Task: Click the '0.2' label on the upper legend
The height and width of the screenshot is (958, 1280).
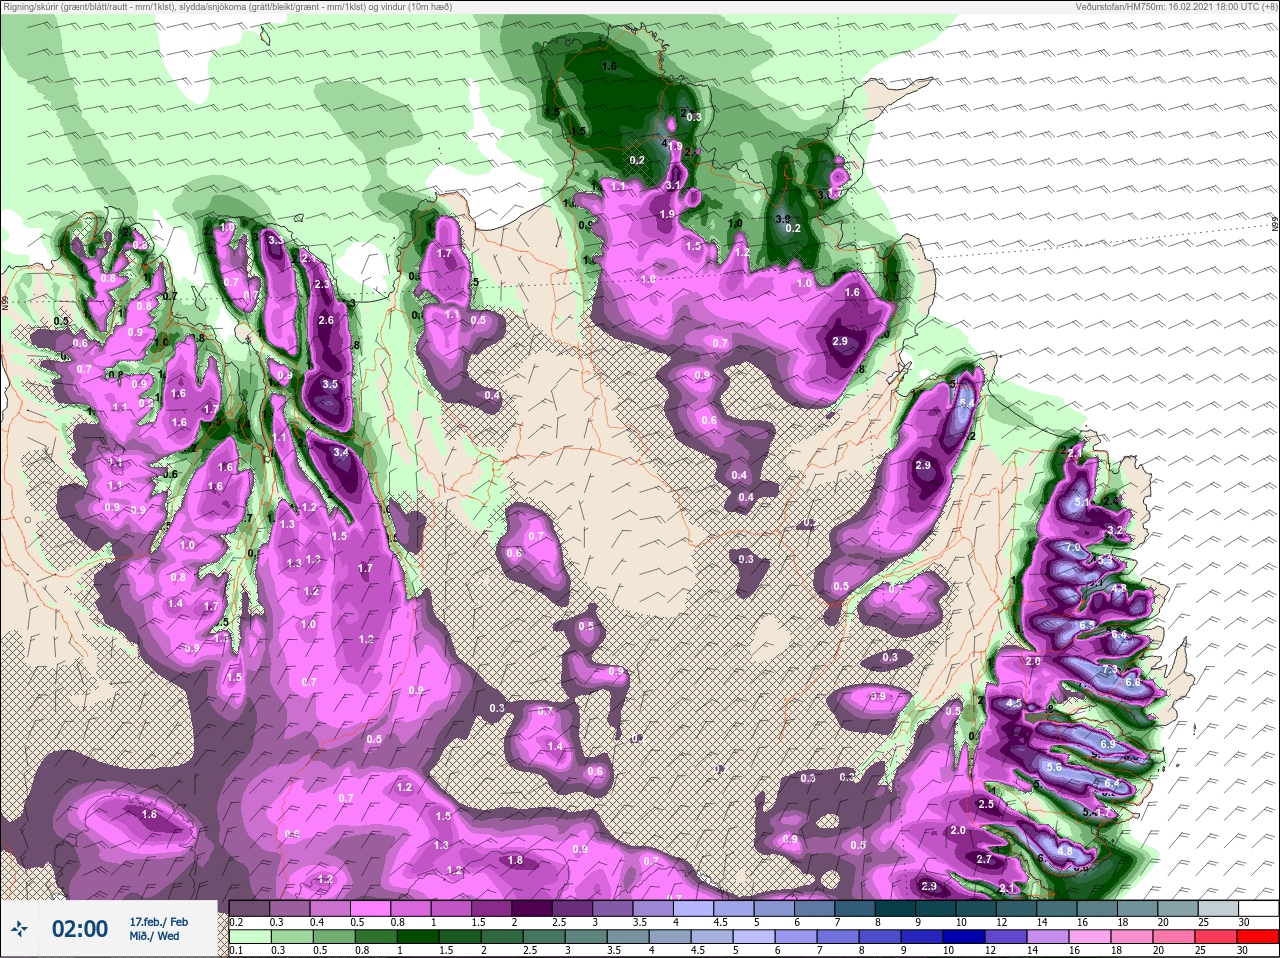Action: (236, 922)
